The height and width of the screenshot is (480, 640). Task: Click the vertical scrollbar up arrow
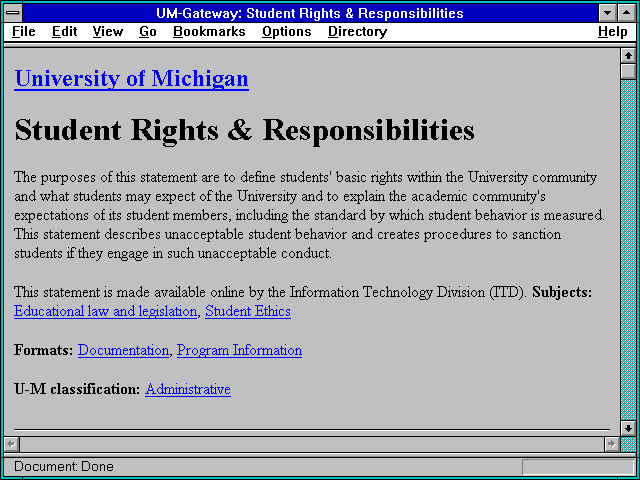pyautogui.click(x=629, y=56)
